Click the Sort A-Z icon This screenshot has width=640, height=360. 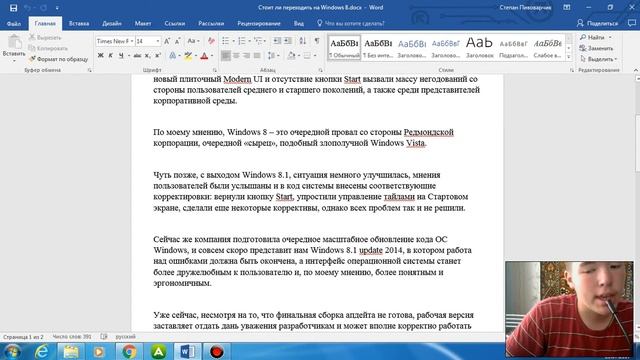302,41
